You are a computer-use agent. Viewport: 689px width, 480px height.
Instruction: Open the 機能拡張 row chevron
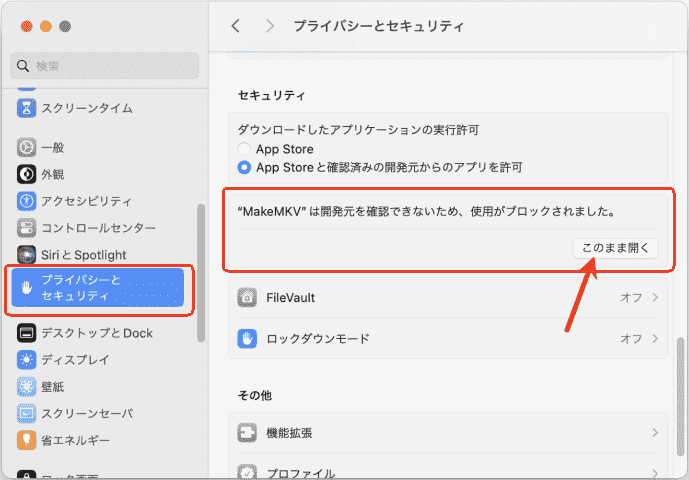tap(655, 433)
